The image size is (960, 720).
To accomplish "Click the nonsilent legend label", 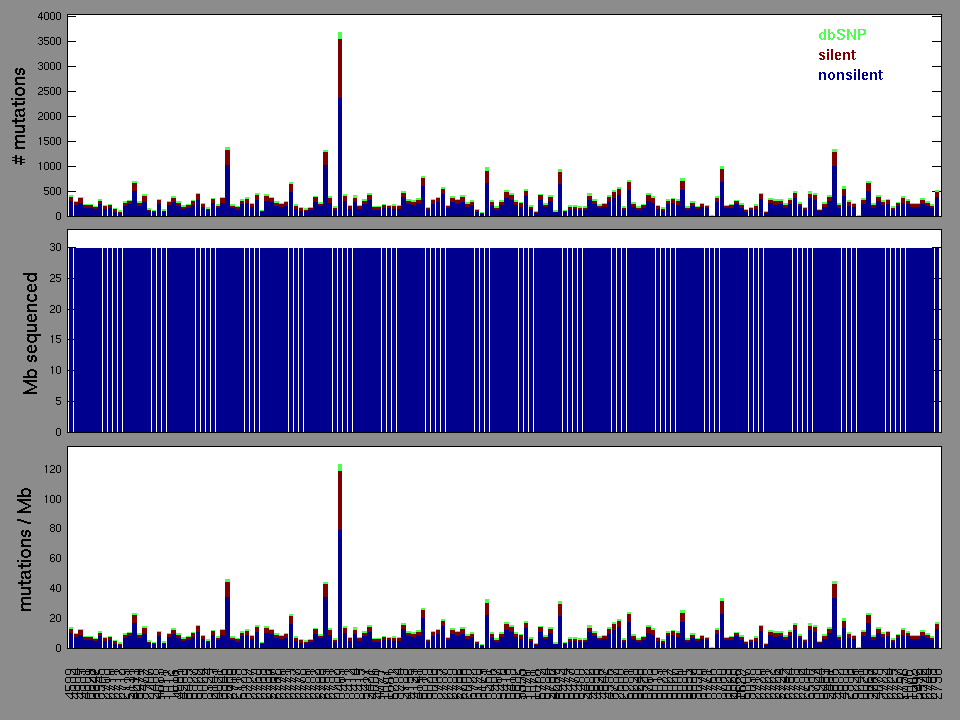I will (850, 75).
